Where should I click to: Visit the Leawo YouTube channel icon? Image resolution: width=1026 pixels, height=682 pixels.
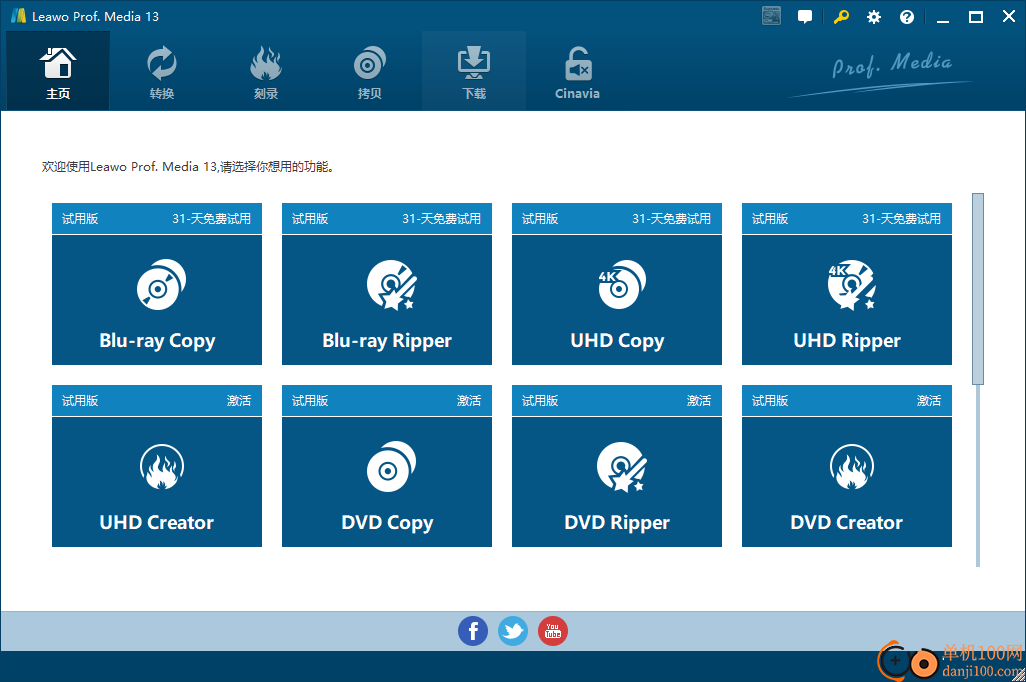(553, 631)
